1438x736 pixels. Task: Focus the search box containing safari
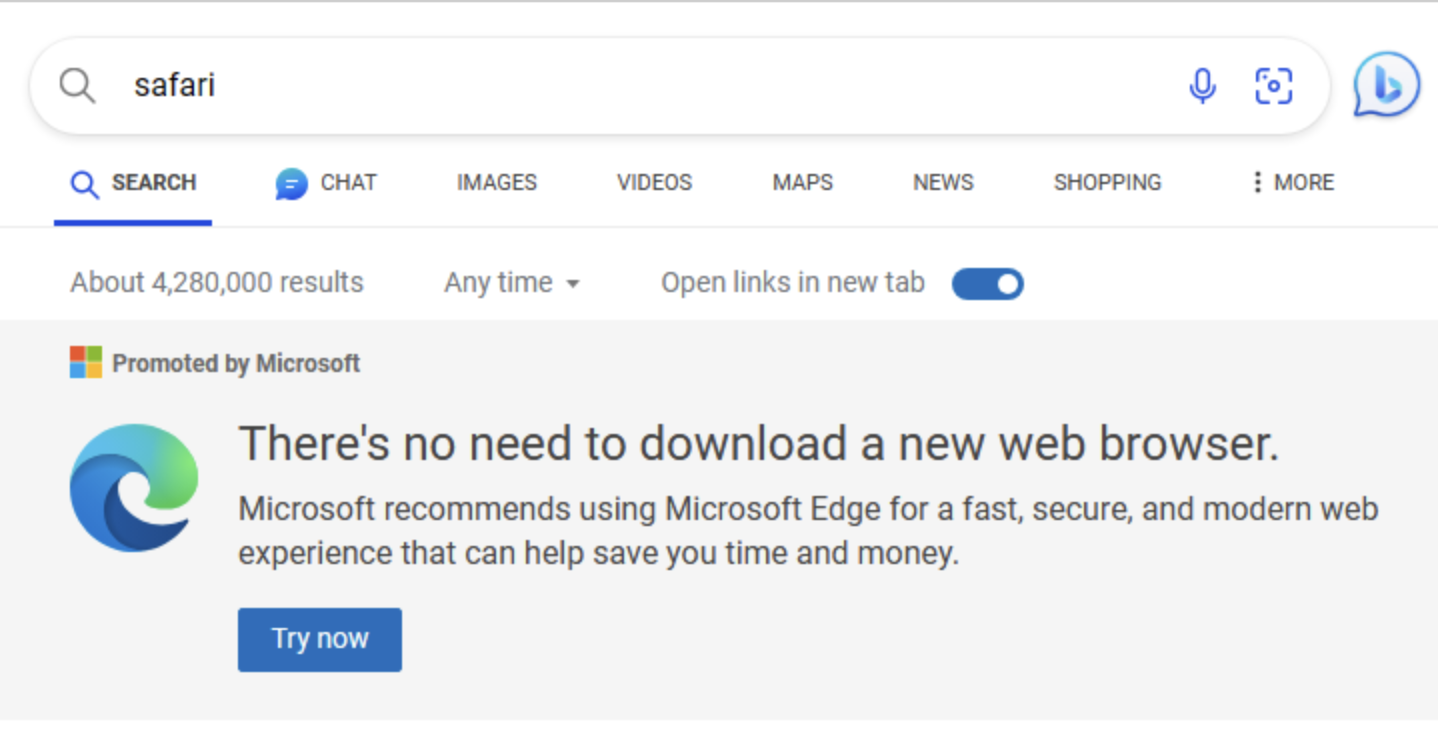coord(680,86)
